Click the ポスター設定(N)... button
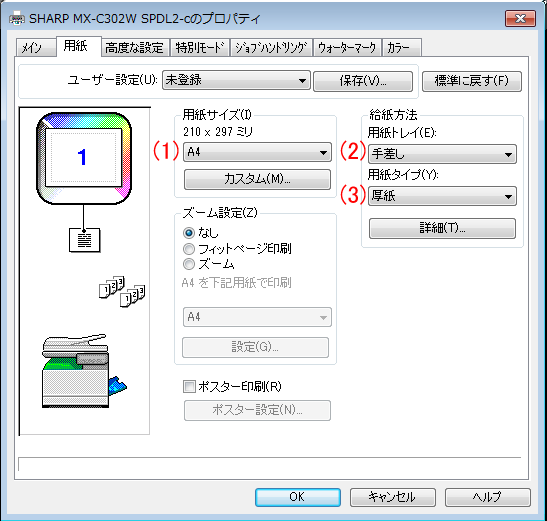547x521 pixels. coord(257,410)
